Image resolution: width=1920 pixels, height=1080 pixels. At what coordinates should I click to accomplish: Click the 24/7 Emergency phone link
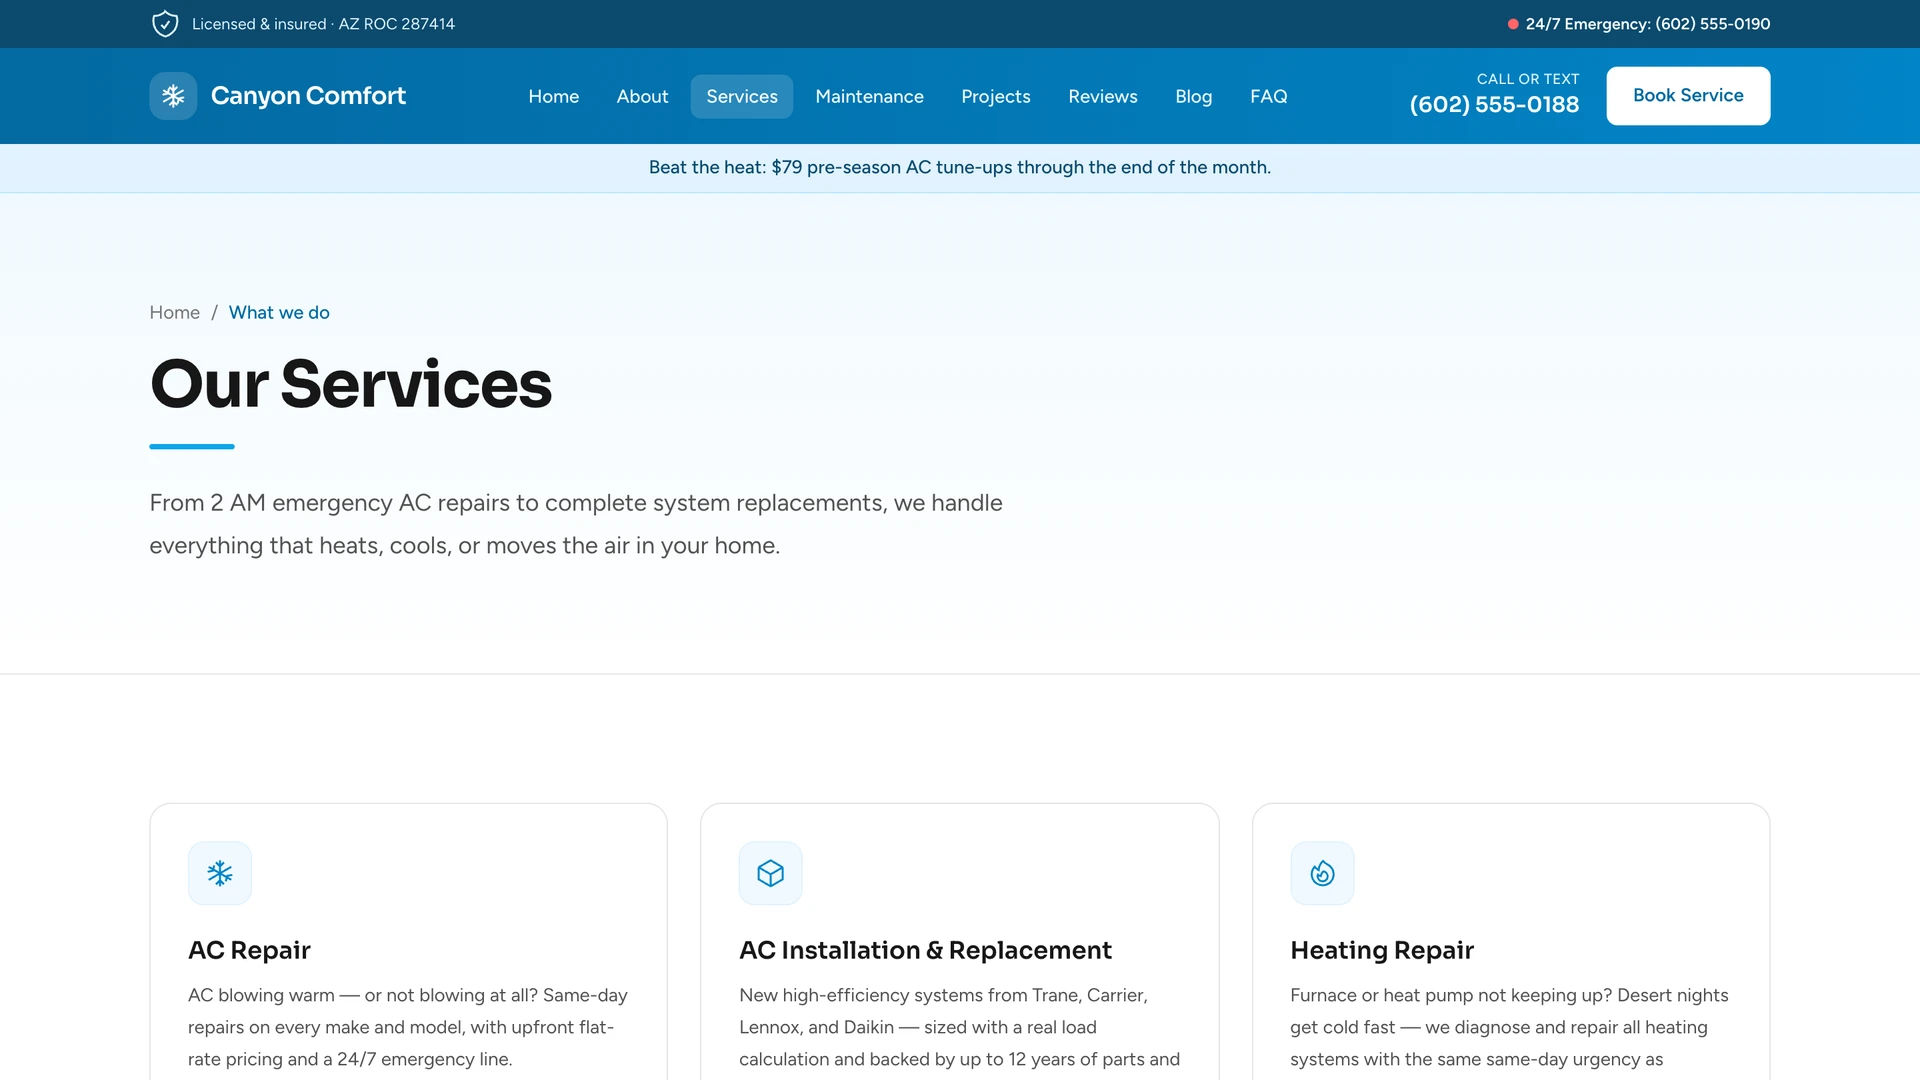pos(1648,24)
